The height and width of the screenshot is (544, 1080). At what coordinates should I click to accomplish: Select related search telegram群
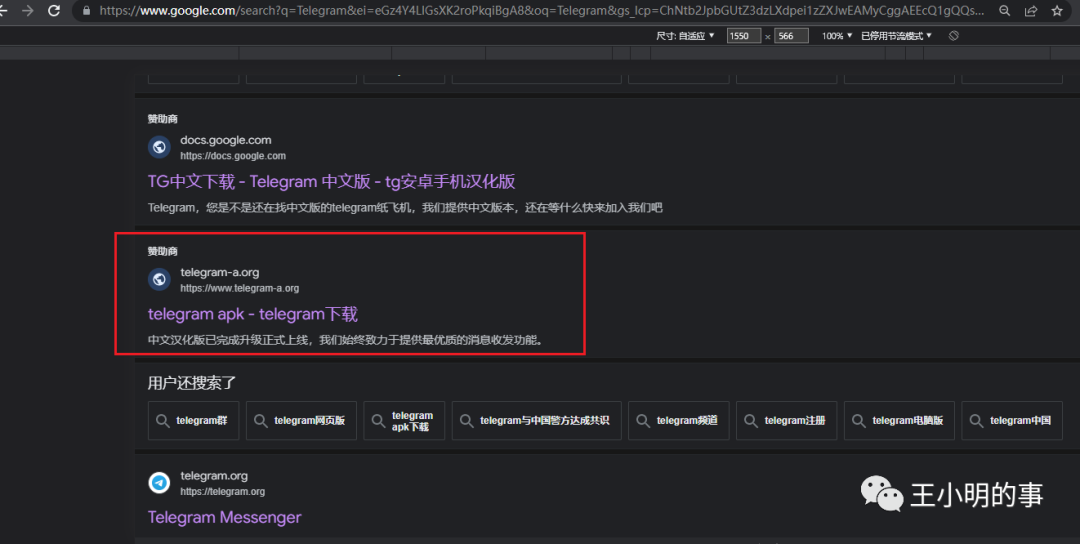tap(194, 421)
